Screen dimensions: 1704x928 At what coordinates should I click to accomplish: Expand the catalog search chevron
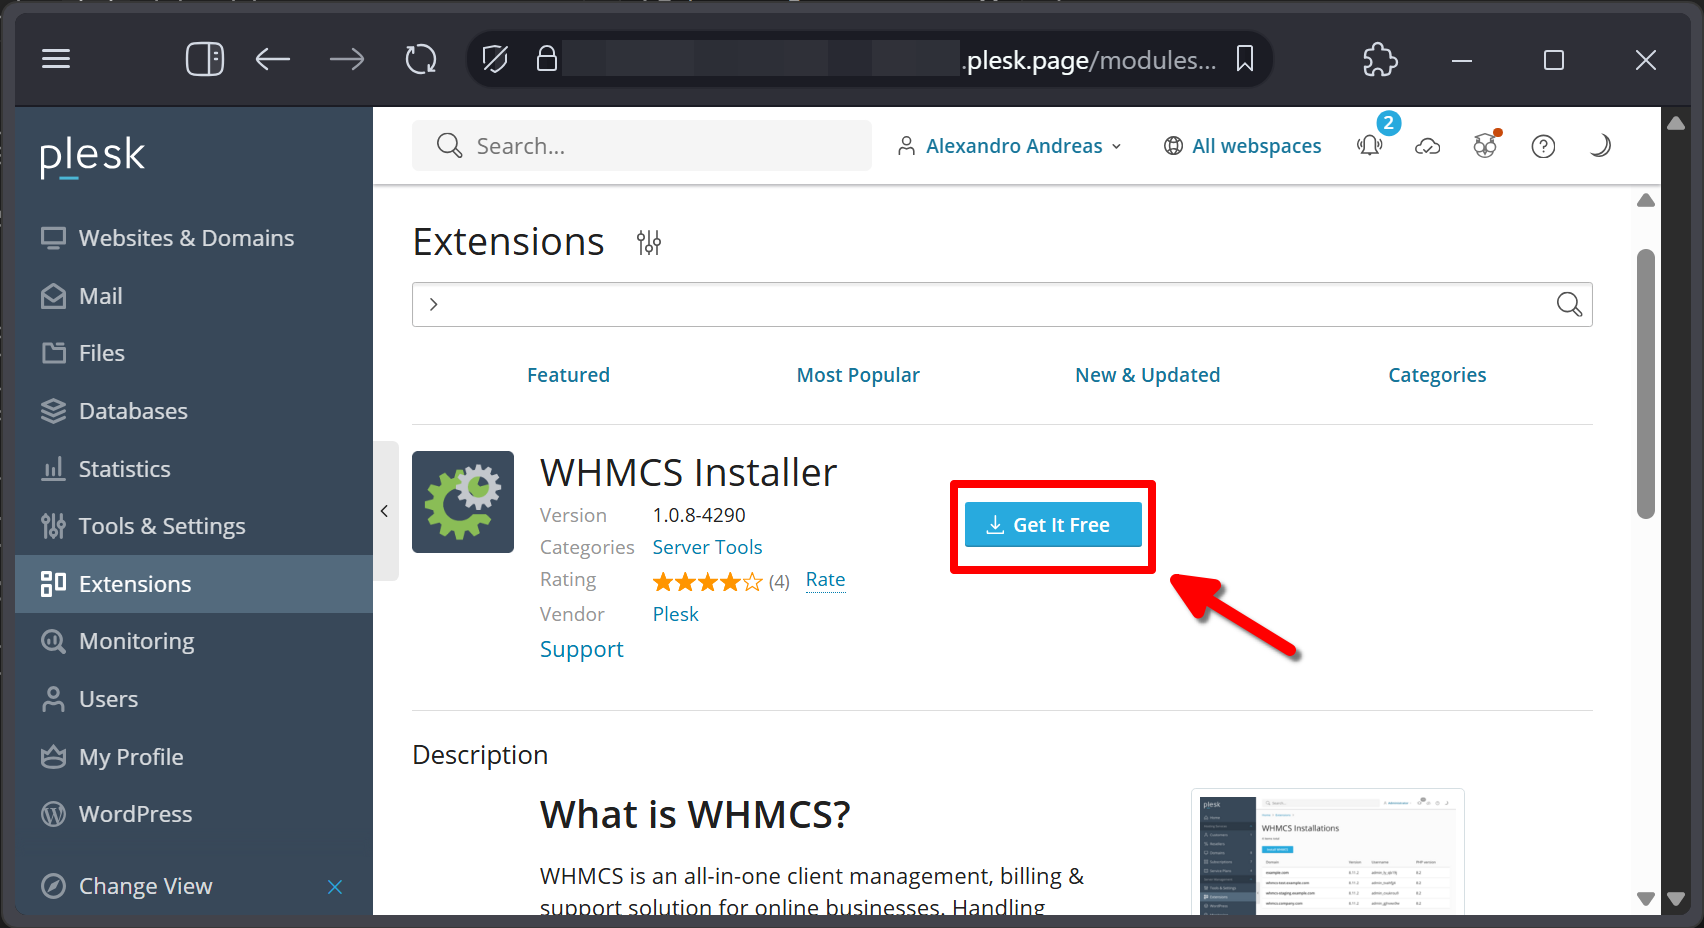pos(433,304)
